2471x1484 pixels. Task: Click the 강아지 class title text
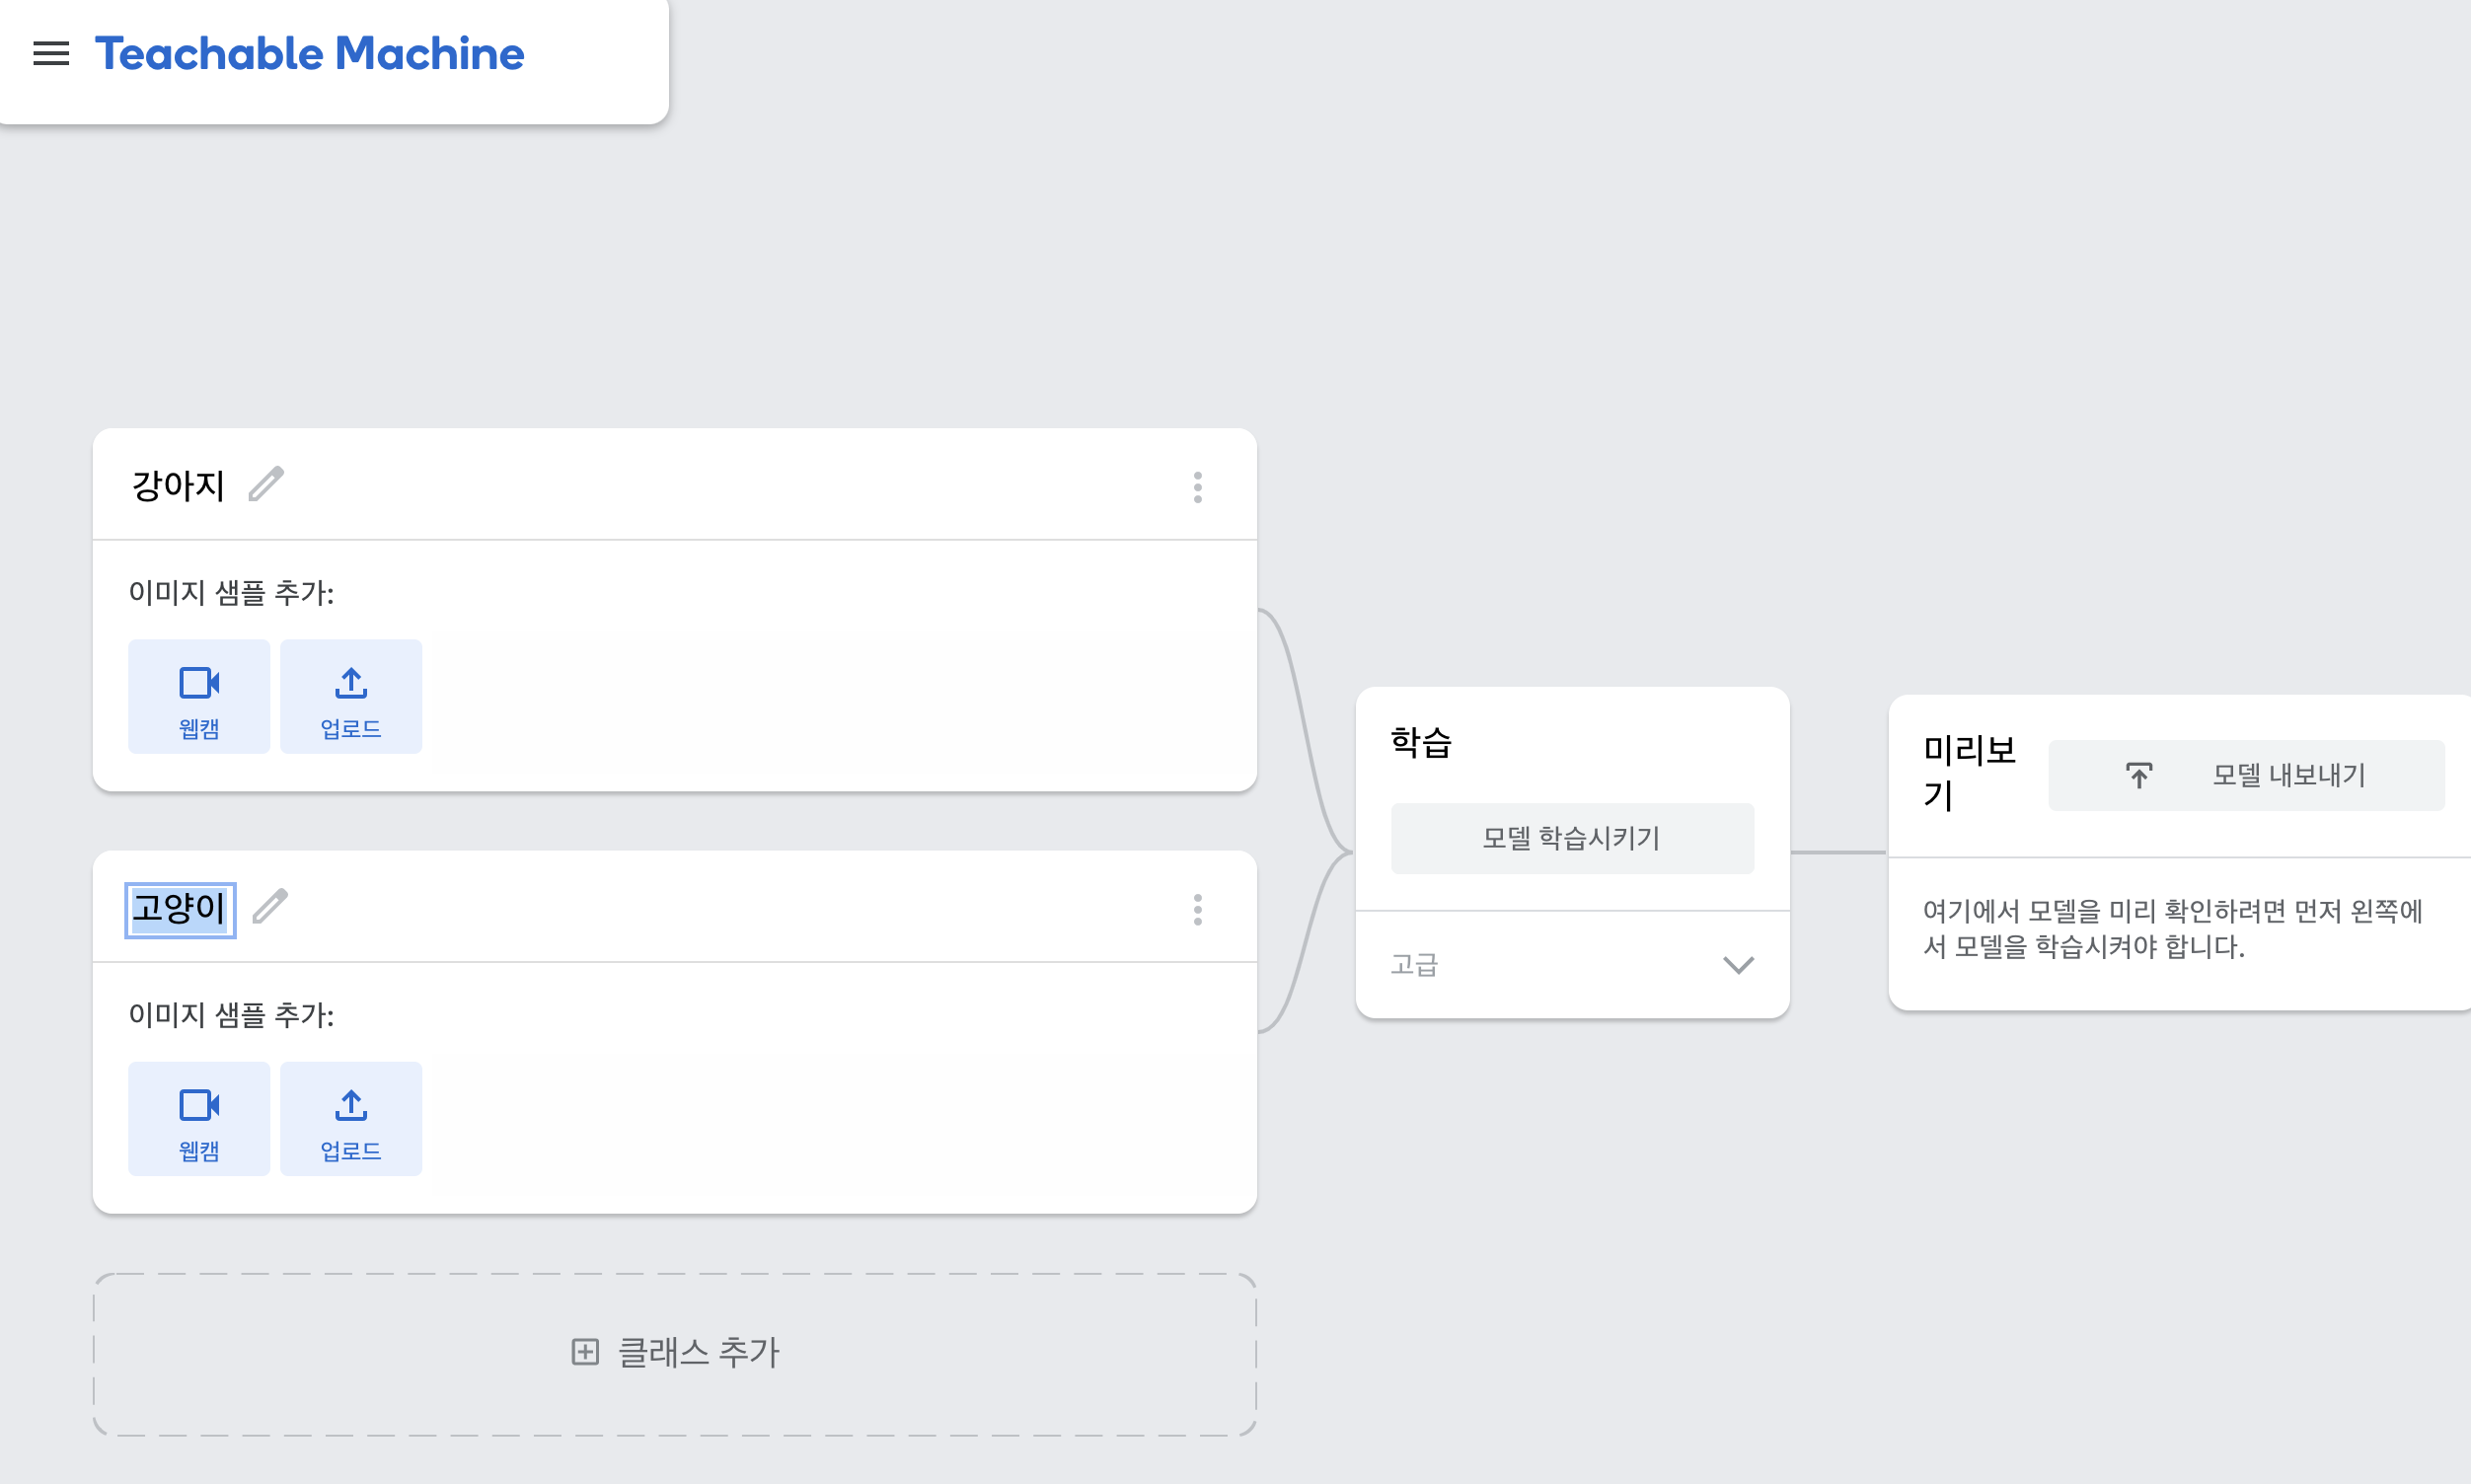click(179, 486)
